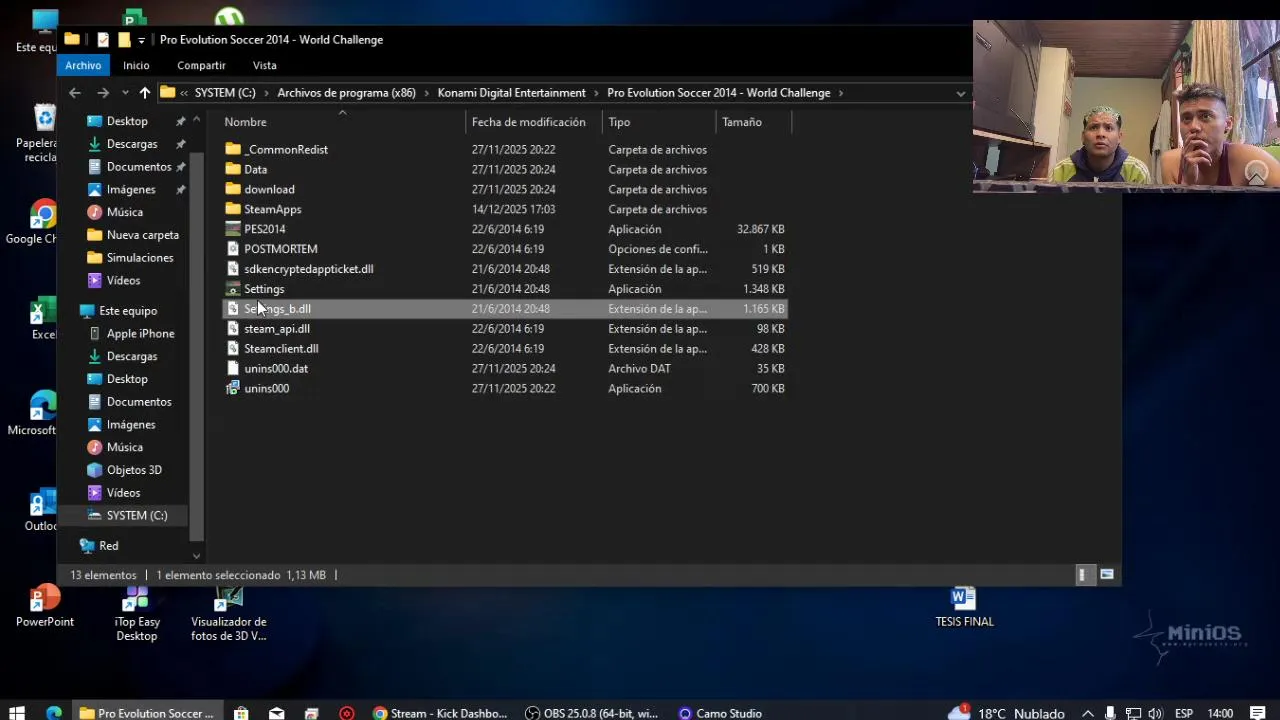Switch to the Compartir ribbon tab
Screen dimensions: 1280x720
pyautogui.click(x=201, y=65)
